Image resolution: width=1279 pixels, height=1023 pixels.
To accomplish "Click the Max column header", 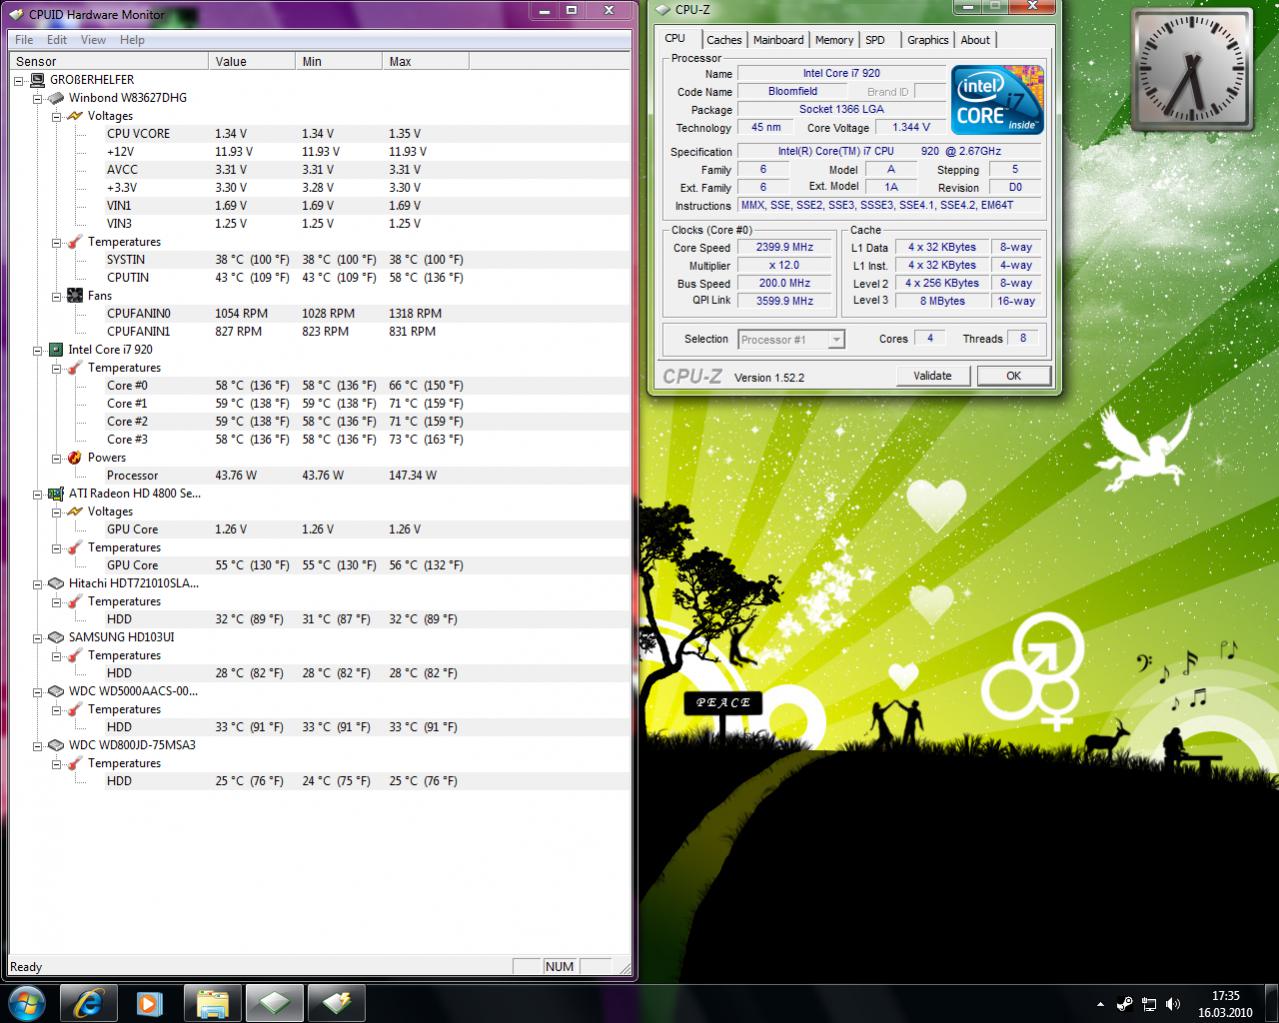I will click(x=426, y=61).
